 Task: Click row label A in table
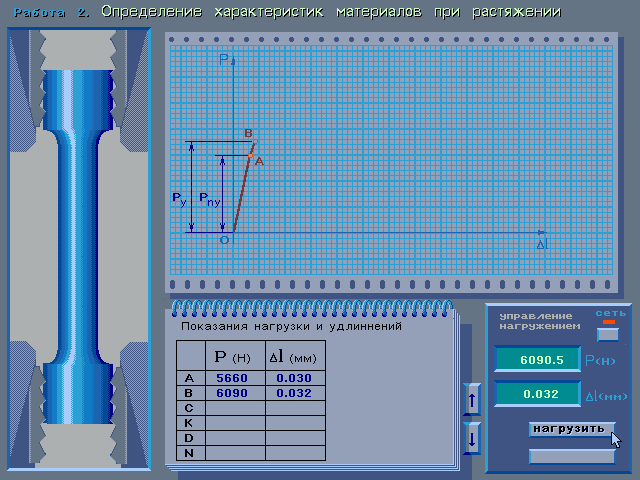tap(191, 378)
